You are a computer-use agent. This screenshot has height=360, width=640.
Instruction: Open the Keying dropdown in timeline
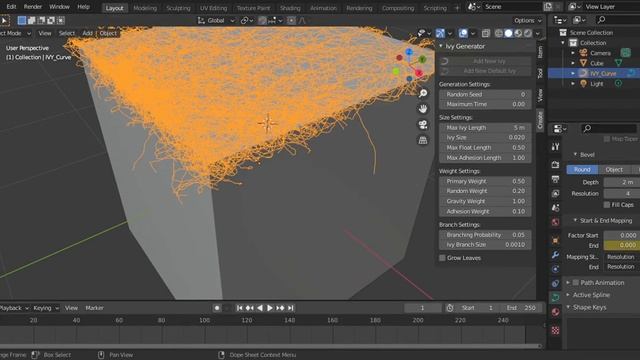pos(46,308)
